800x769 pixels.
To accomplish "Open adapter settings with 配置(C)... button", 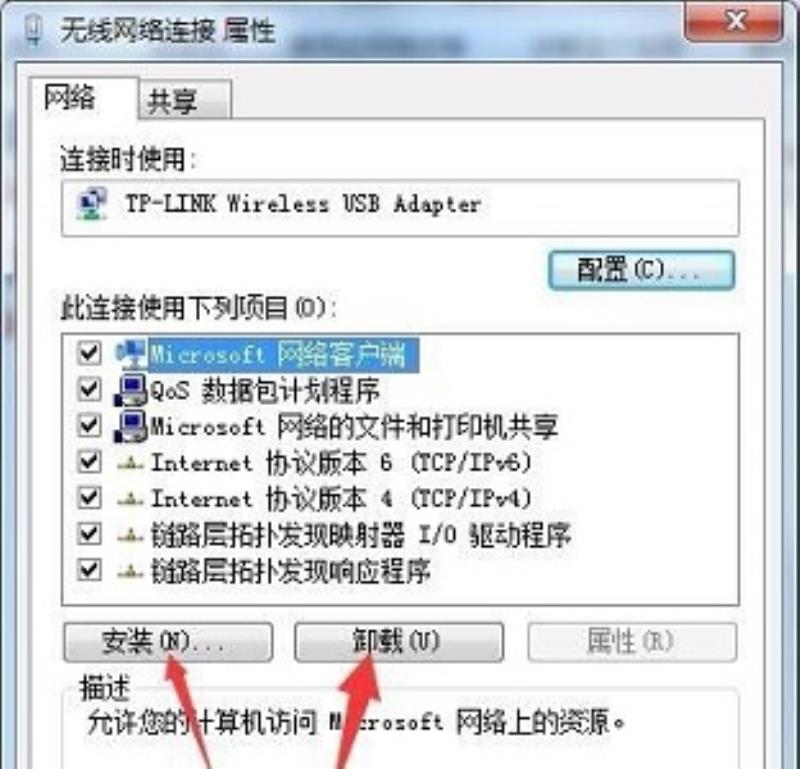I will point(641,270).
